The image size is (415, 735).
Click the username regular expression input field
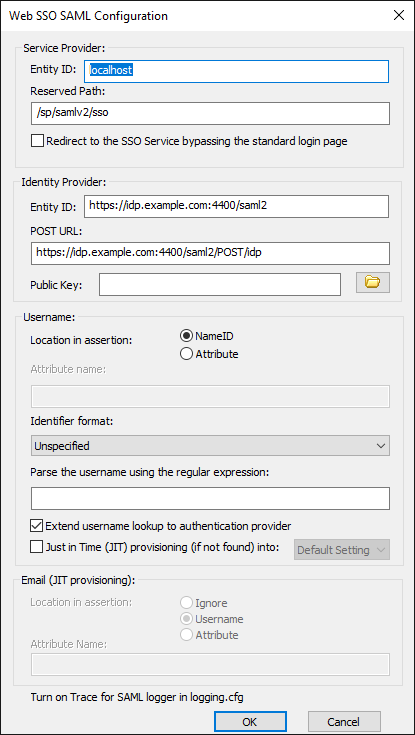[x=210, y=498]
